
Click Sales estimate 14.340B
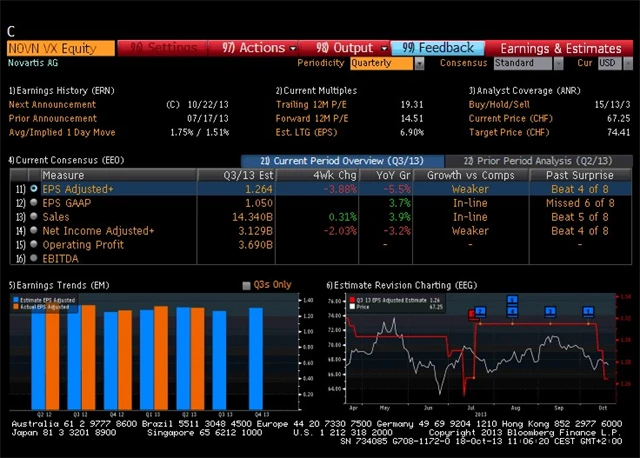(253, 217)
